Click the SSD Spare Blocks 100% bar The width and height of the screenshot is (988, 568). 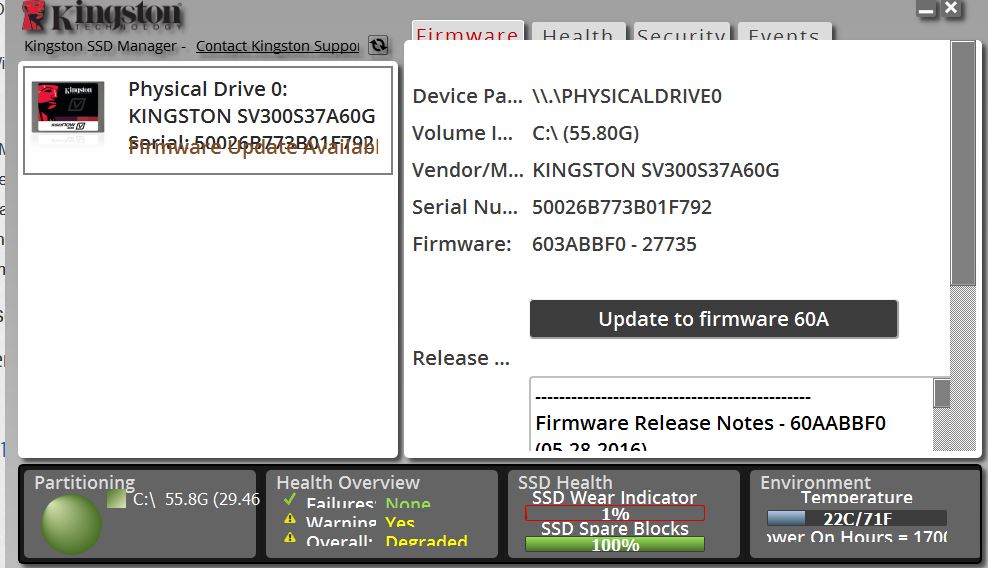click(x=615, y=544)
